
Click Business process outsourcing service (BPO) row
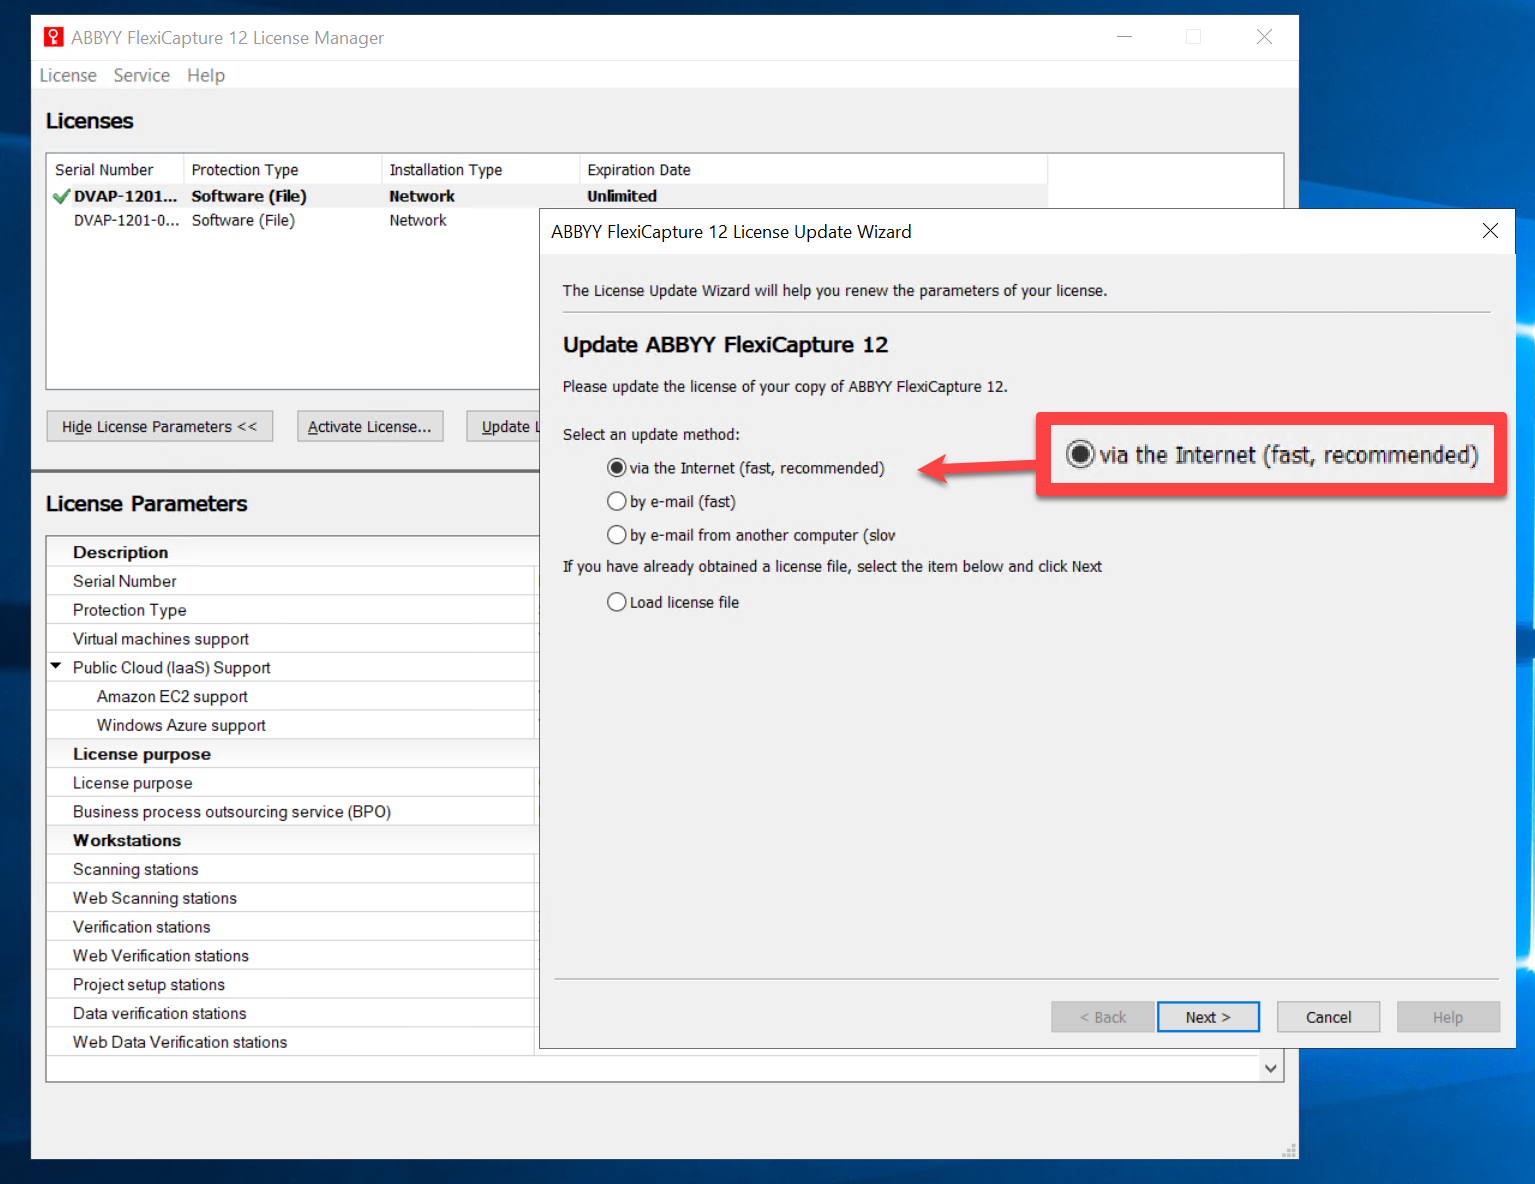tap(291, 812)
